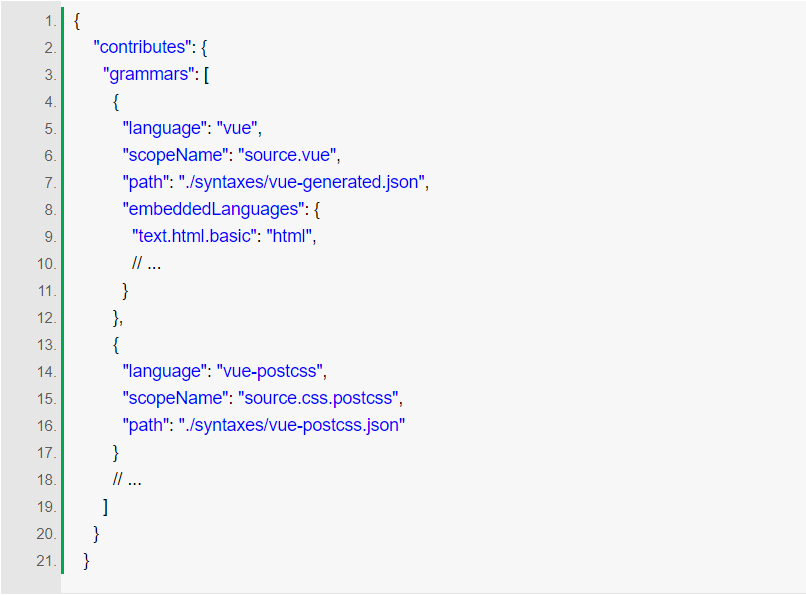Click the comment on line 10
The width and height of the screenshot is (806, 595).
[x=146, y=264]
